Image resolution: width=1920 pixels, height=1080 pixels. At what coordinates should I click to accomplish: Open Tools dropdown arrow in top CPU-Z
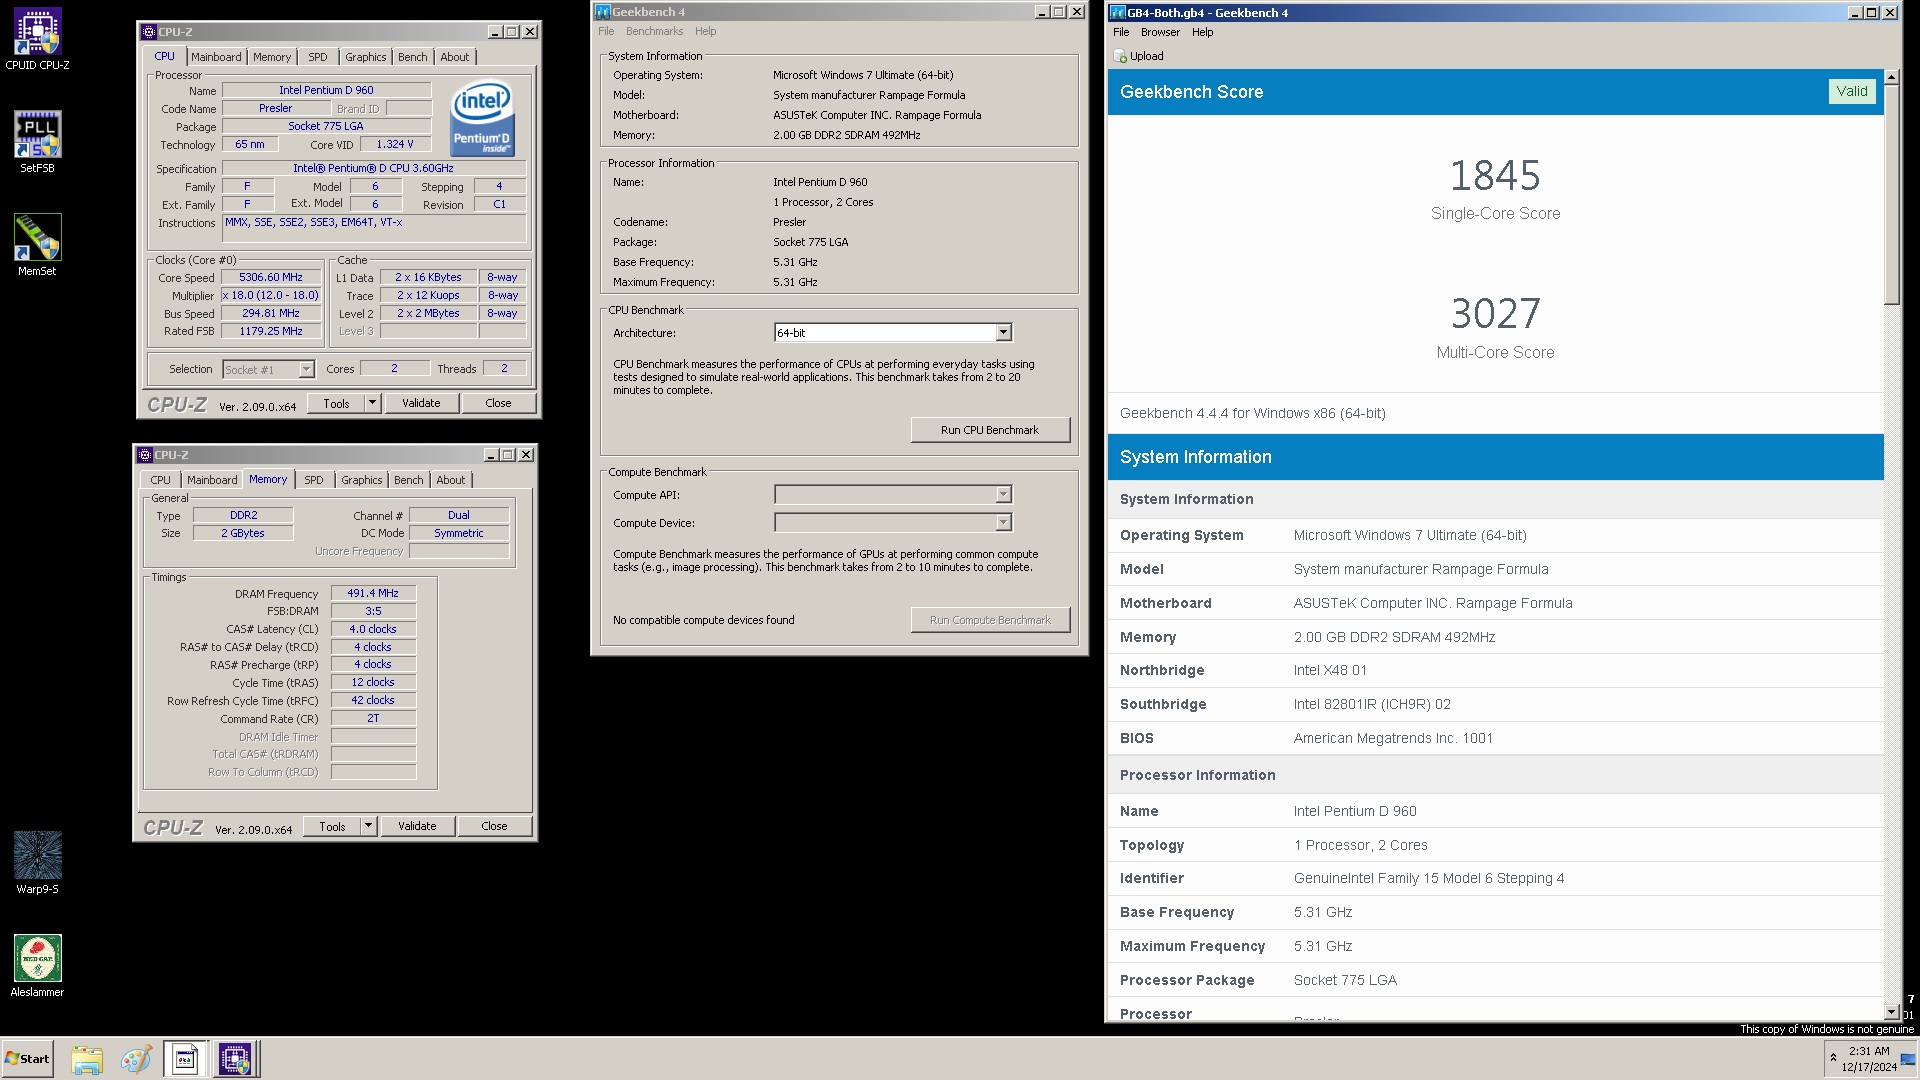click(372, 403)
